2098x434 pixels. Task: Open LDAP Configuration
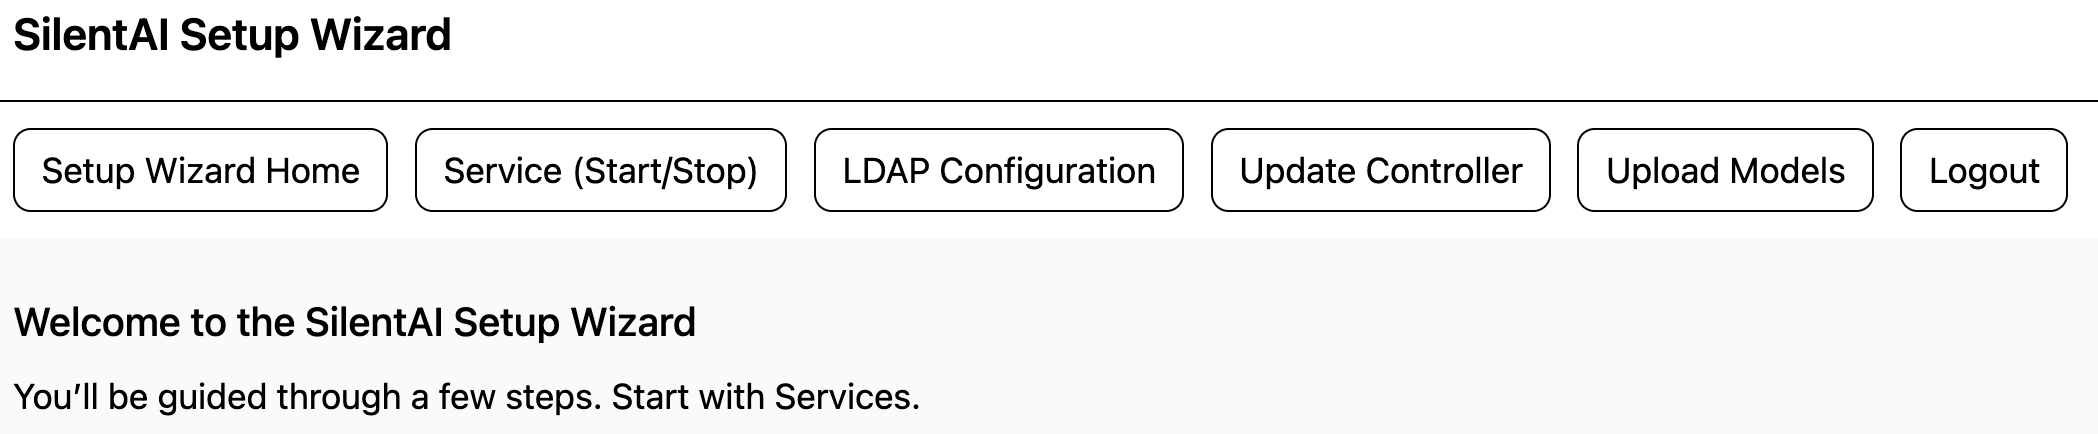coord(998,170)
